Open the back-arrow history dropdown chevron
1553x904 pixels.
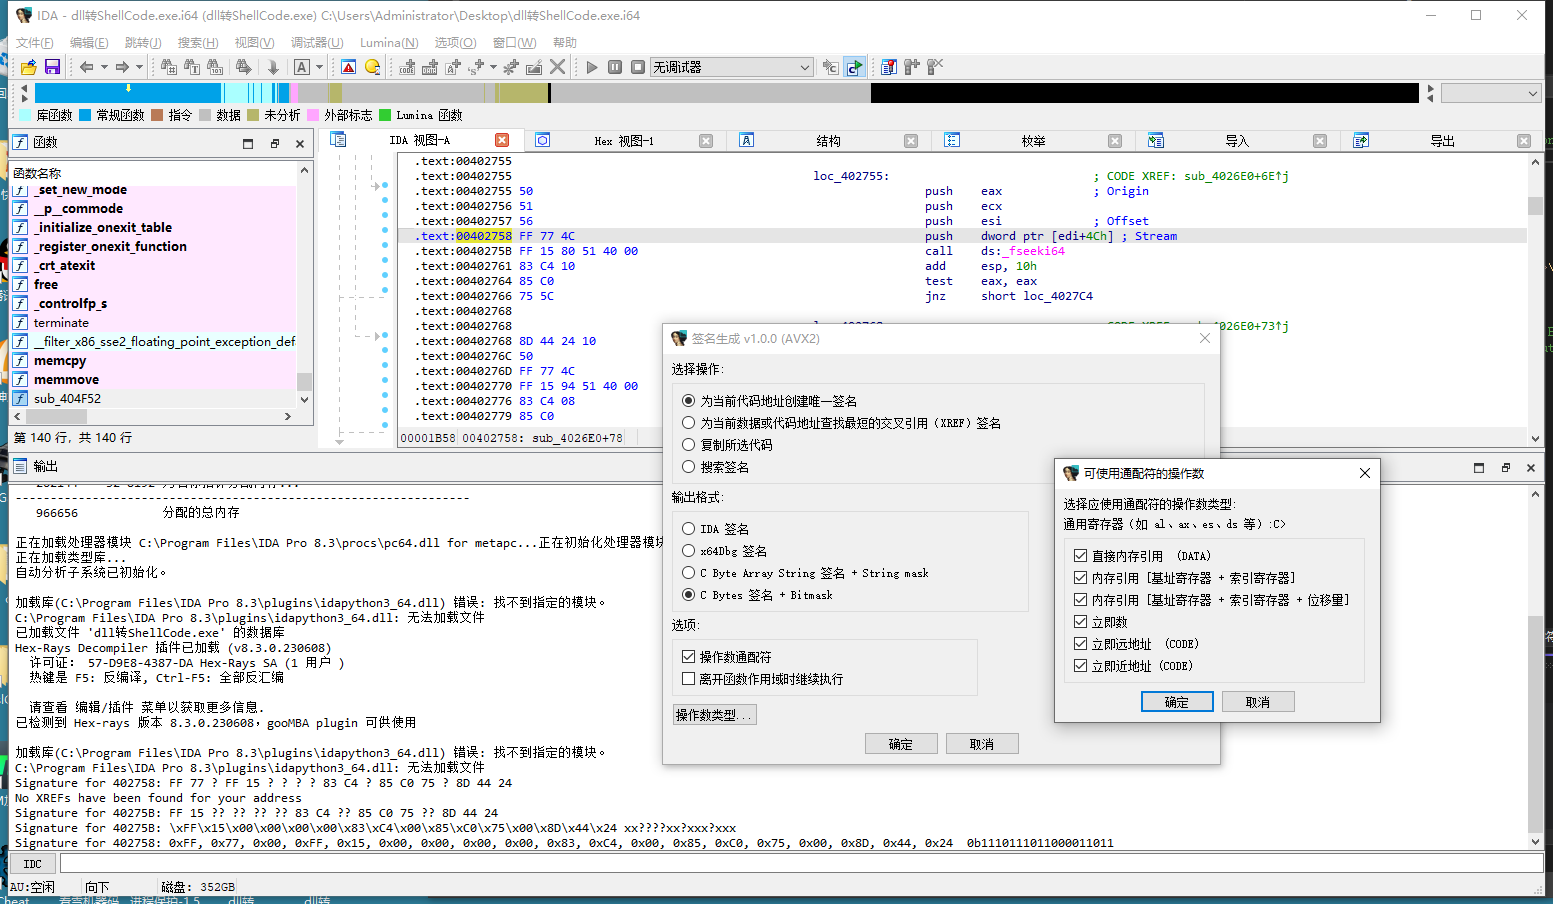click(103, 67)
